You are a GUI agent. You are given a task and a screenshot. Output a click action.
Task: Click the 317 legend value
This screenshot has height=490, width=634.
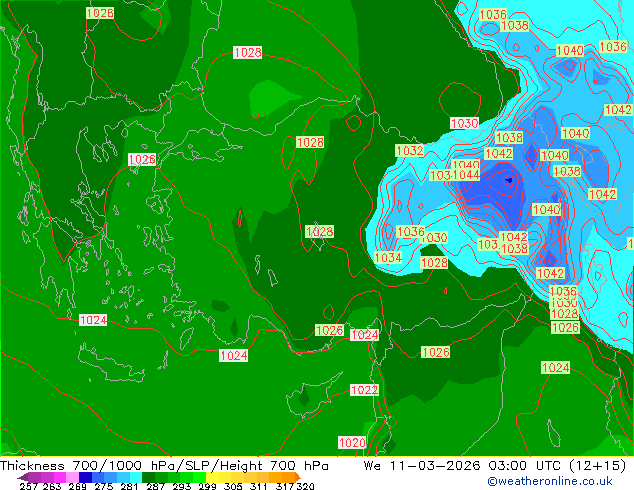point(285,486)
